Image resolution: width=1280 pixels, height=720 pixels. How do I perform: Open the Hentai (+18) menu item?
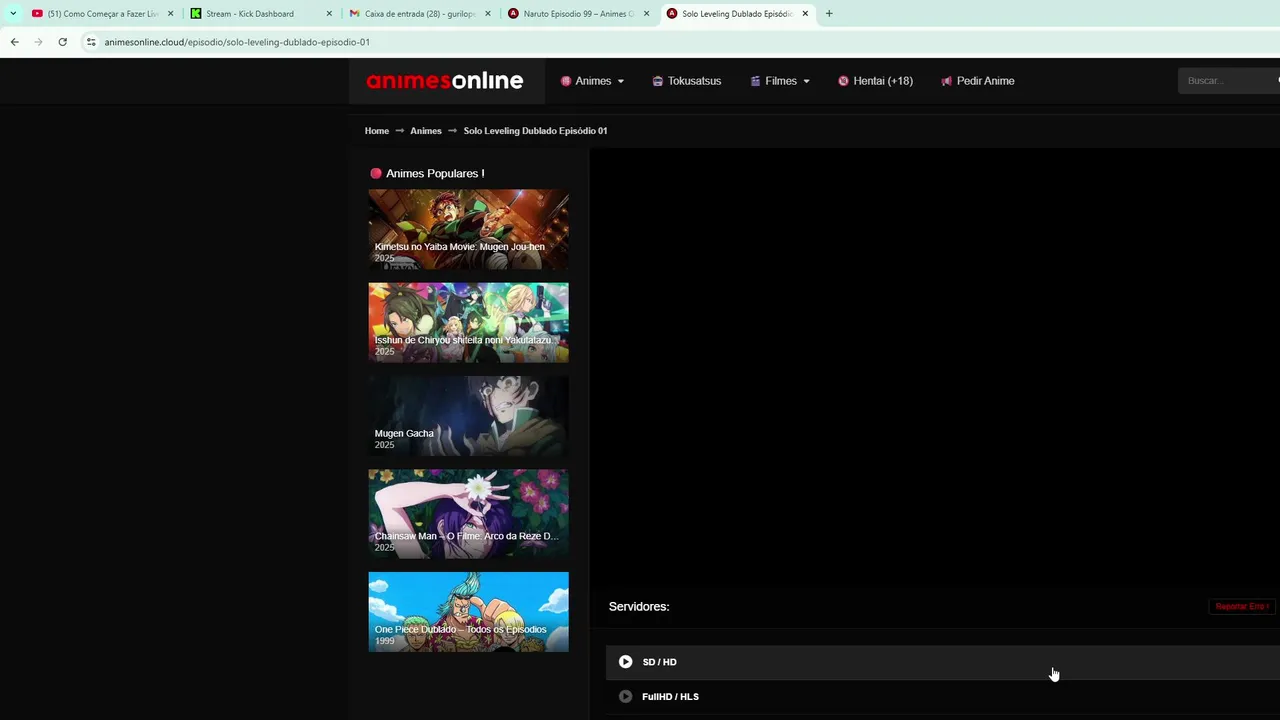click(875, 81)
